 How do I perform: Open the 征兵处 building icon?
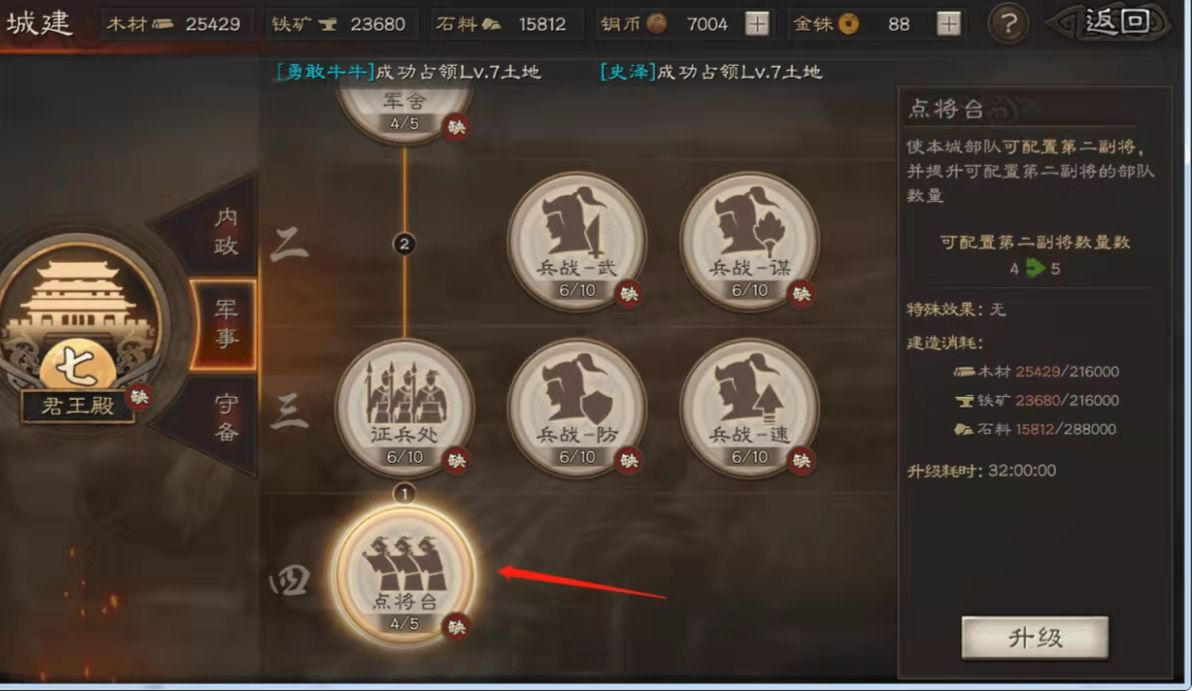click(404, 408)
